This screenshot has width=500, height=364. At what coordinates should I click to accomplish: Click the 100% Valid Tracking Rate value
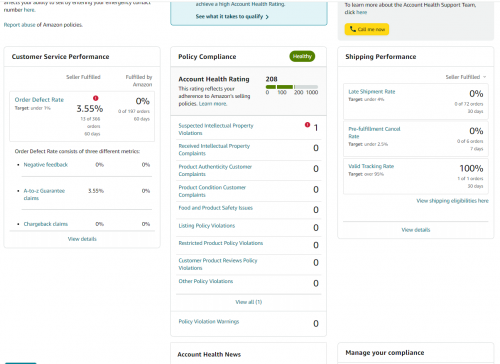pos(471,168)
